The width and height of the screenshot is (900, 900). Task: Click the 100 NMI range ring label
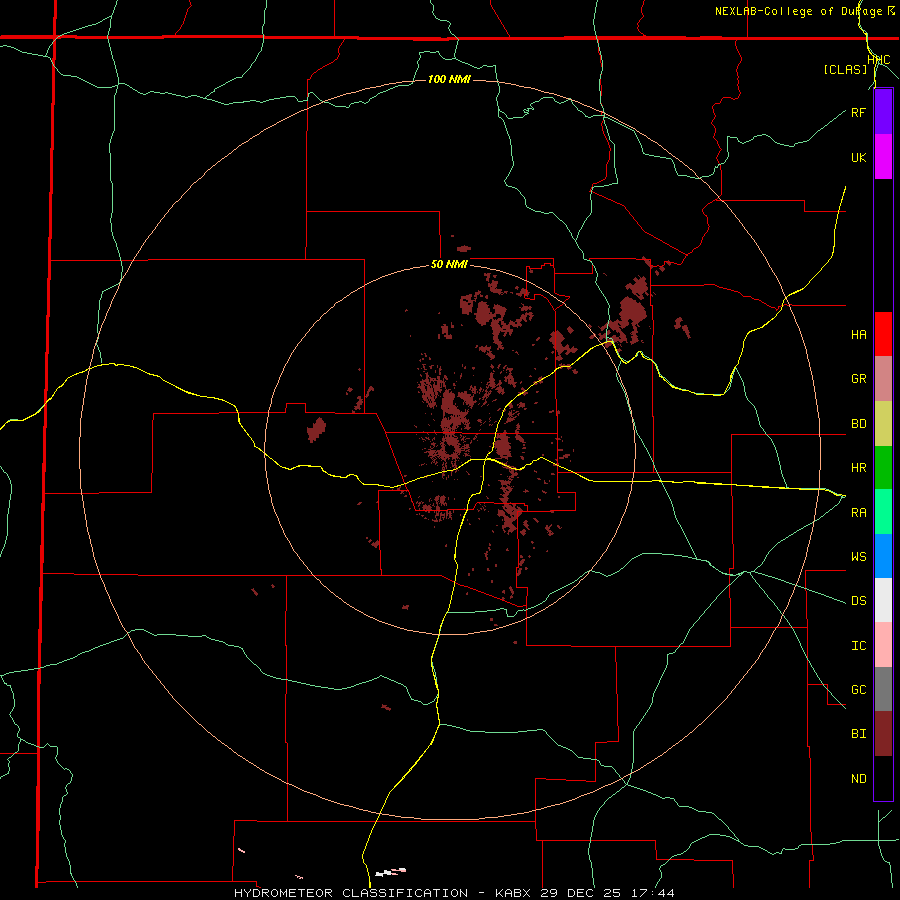point(449,79)
